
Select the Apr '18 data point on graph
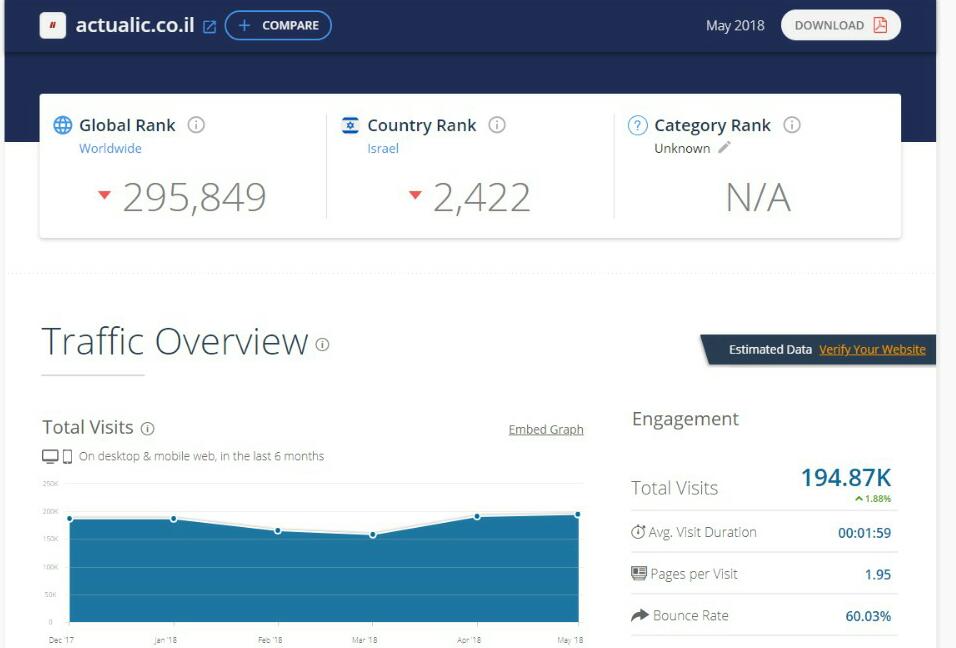477,517
